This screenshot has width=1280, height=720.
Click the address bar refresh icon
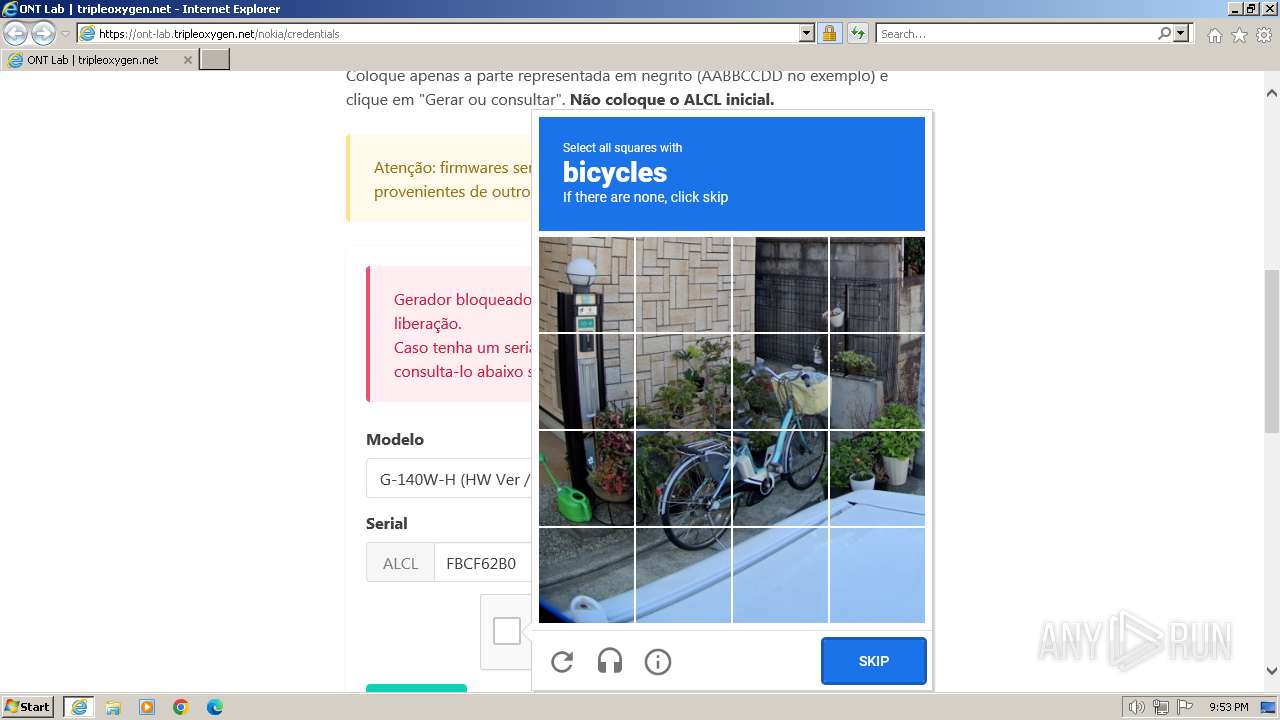857,33
